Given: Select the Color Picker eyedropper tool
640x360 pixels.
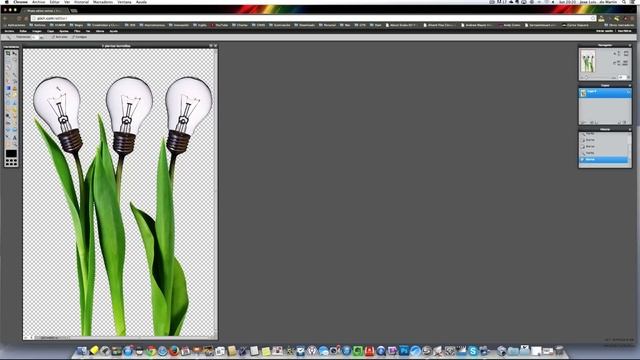Looking at the screenshot, I should 8,137.
